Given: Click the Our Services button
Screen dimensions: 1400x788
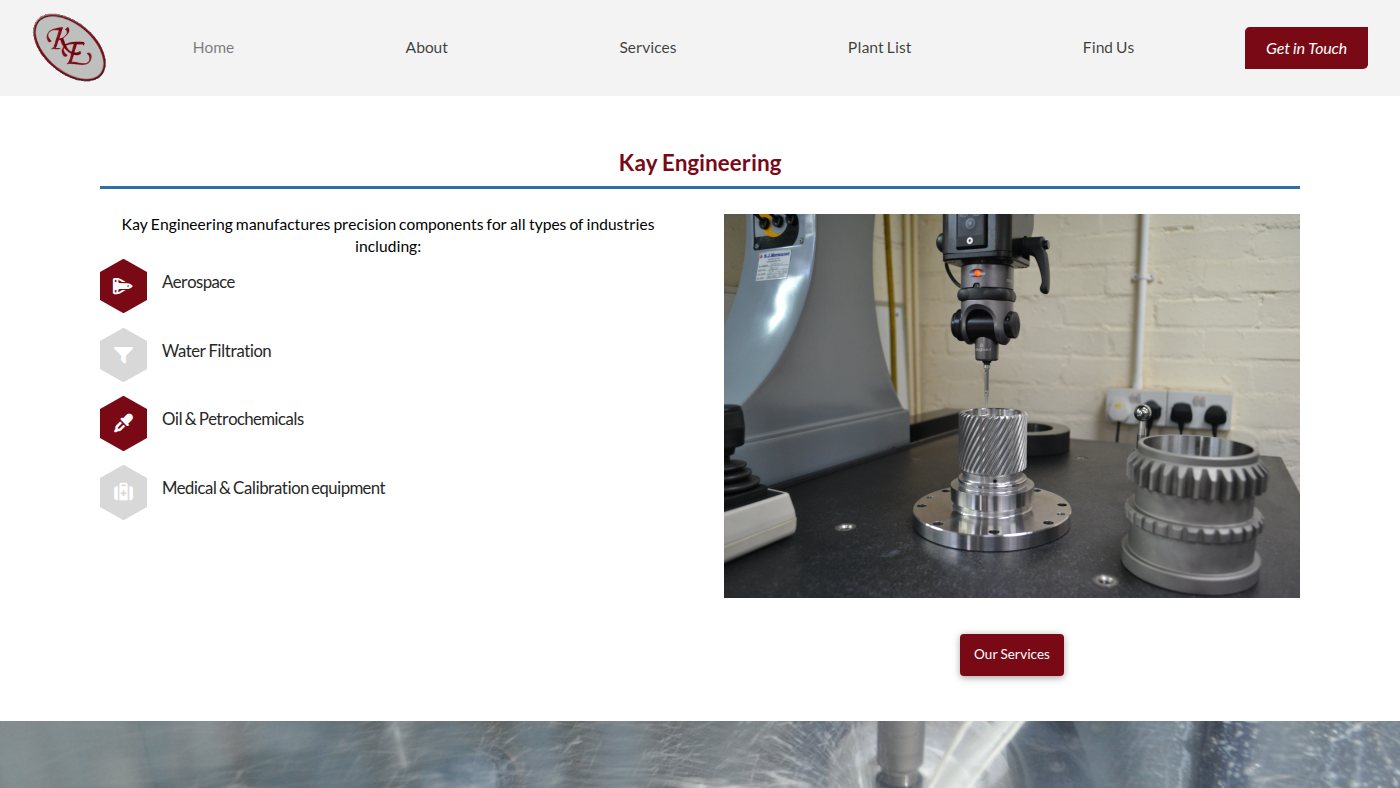Looking at the screenshot, I should coord(1012,654).
